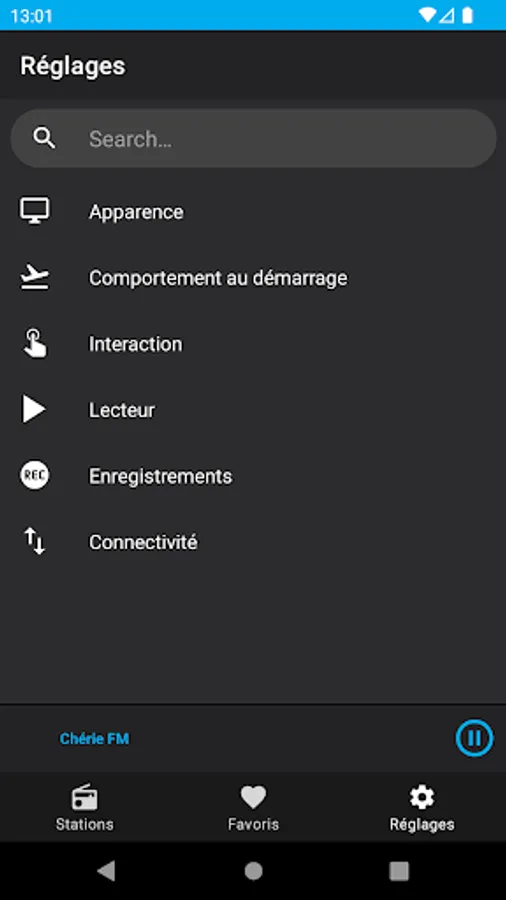Click the Chérie FM now-playing label

tap(94, 739)
